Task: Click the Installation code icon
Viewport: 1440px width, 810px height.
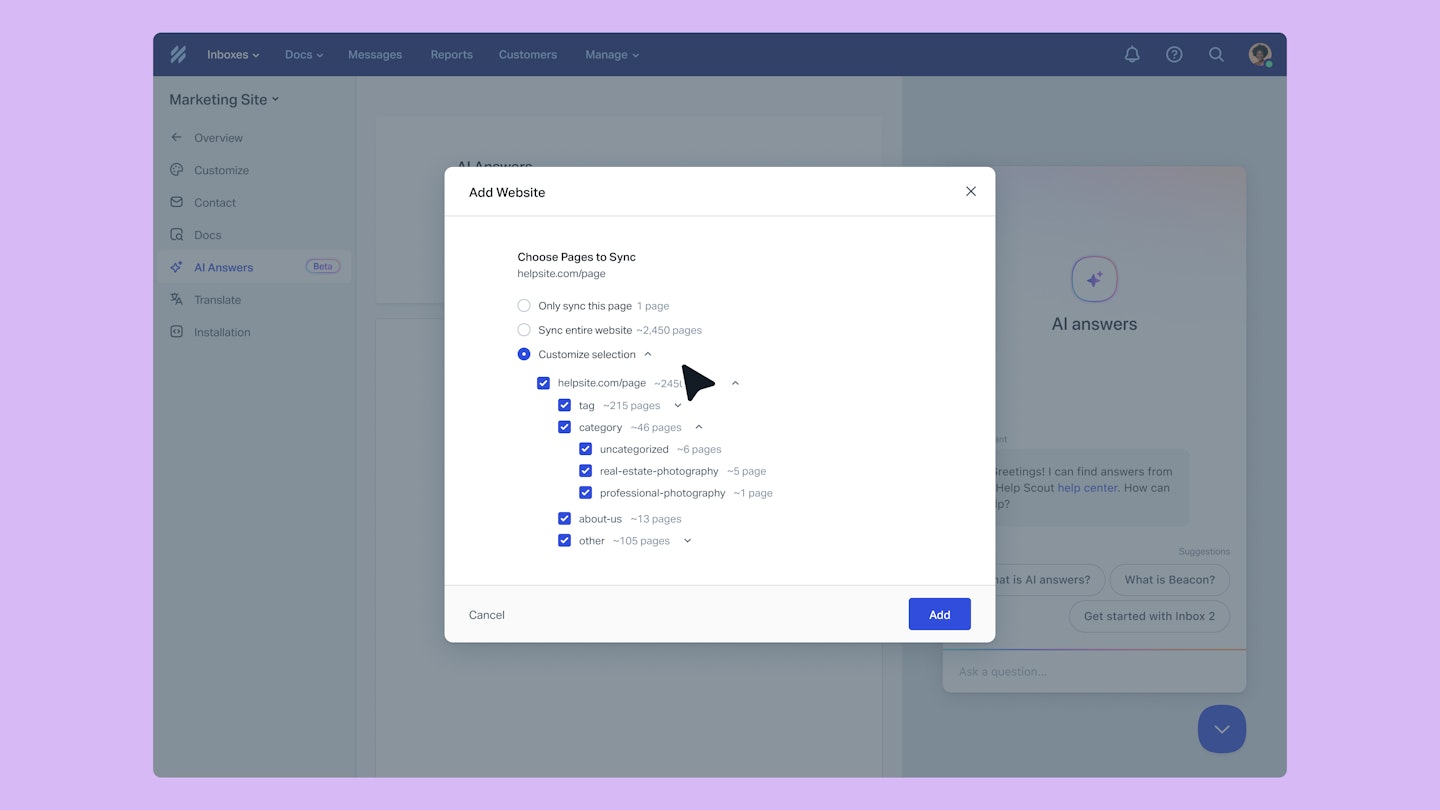Action: pos(176,332)
